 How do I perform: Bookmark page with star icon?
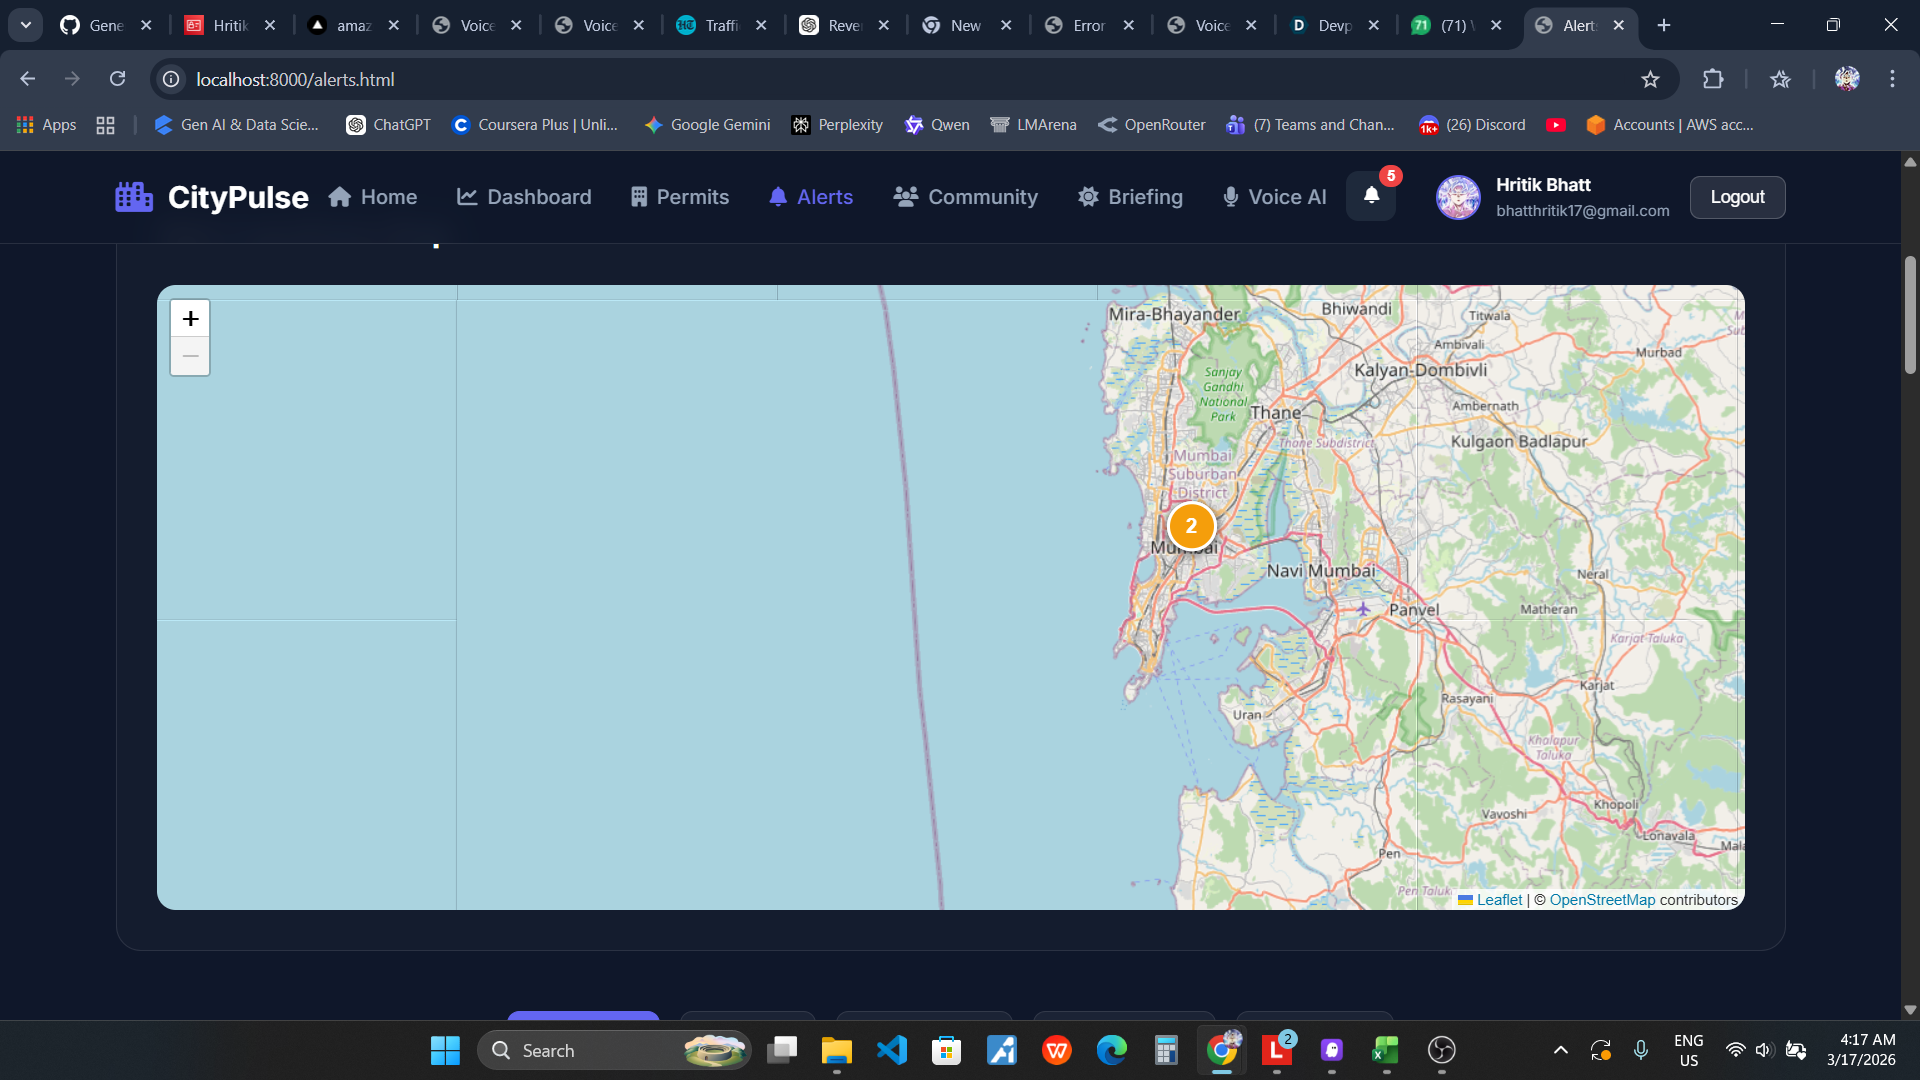1650,79
